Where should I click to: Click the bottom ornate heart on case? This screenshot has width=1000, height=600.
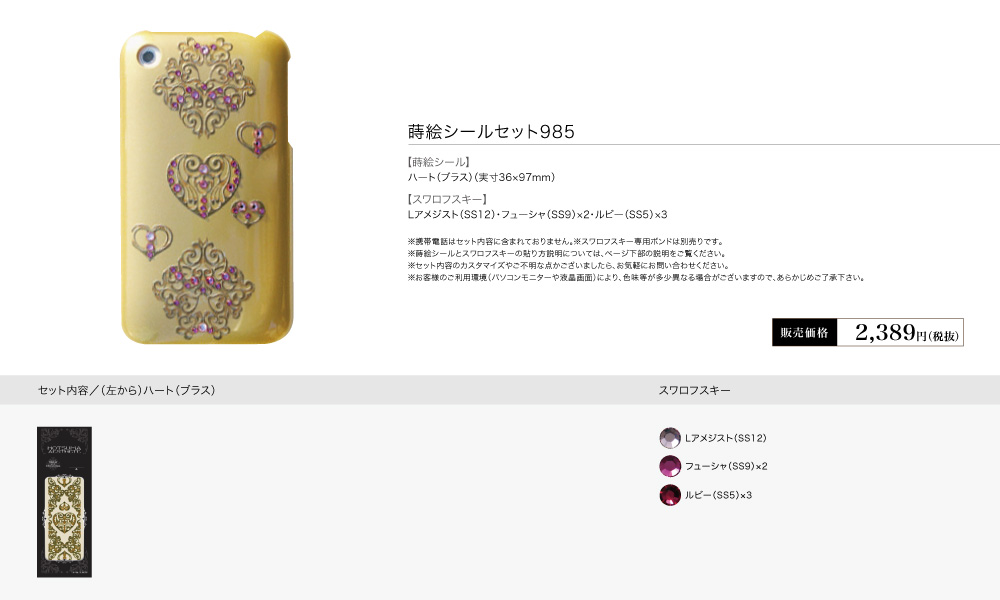click(204, 289)
